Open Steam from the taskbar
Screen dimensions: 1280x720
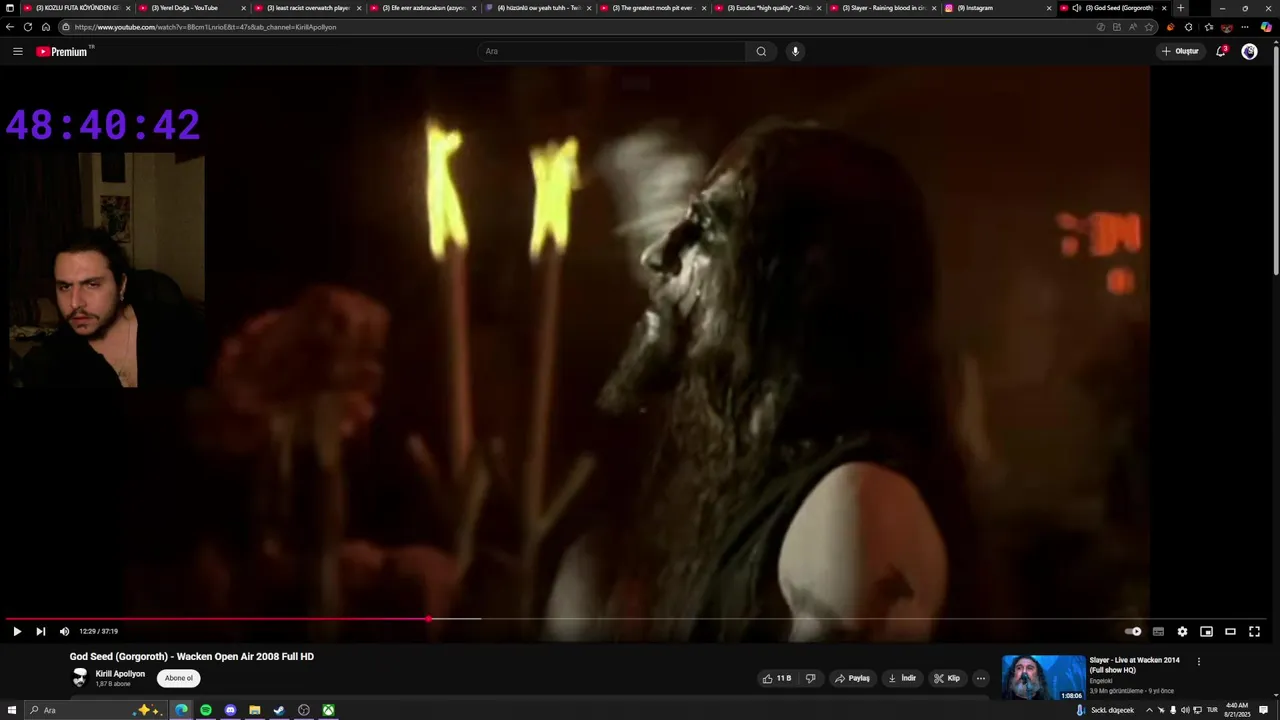tap(279, 710)
